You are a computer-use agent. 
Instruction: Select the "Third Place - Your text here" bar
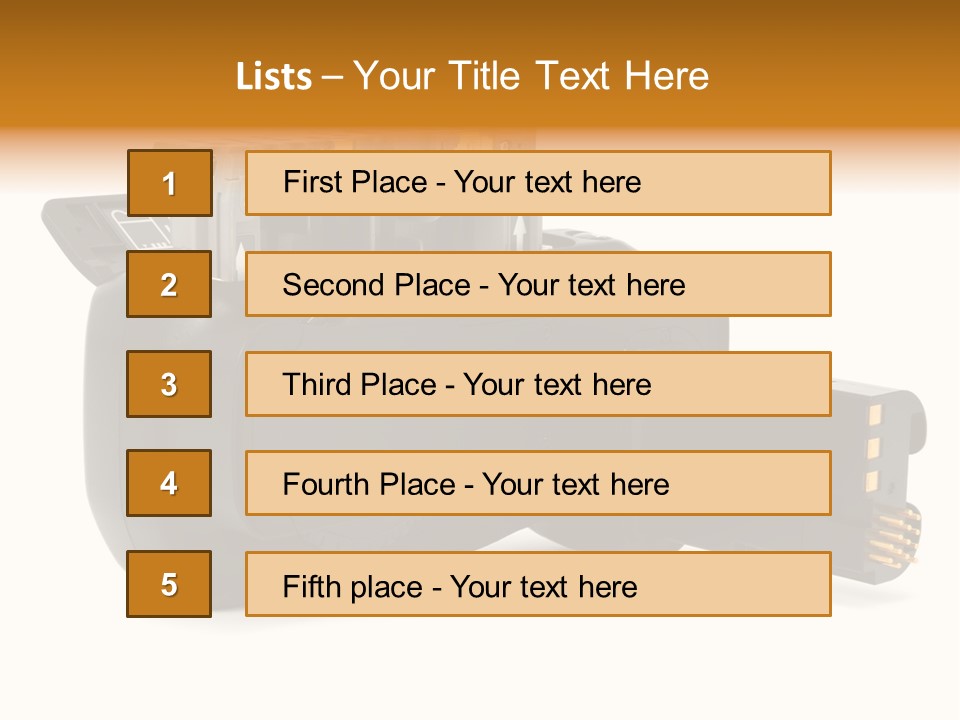click(538, 384)
